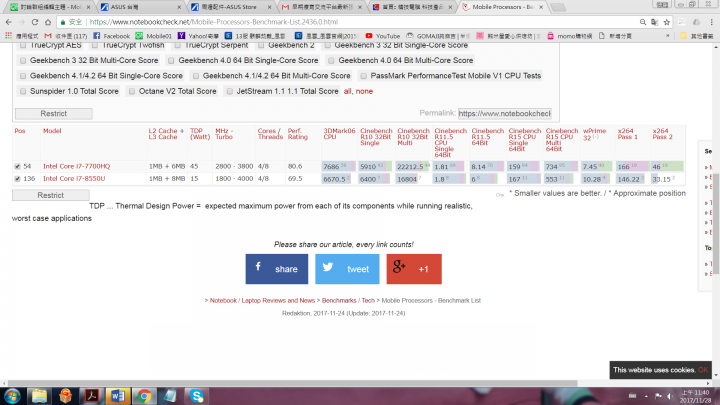Sort table by Model column header
720x405 pixels.
52,131
